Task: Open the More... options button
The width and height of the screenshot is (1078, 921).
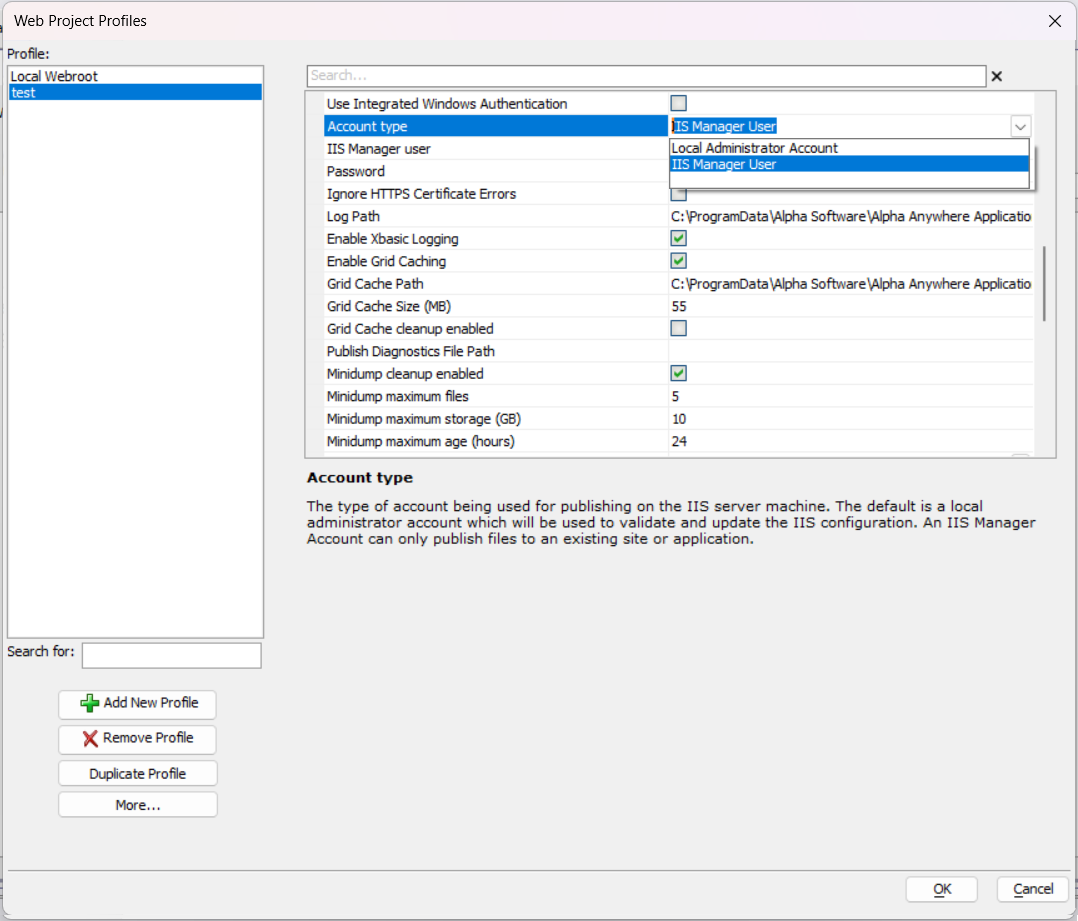Action: click(138, 805)
